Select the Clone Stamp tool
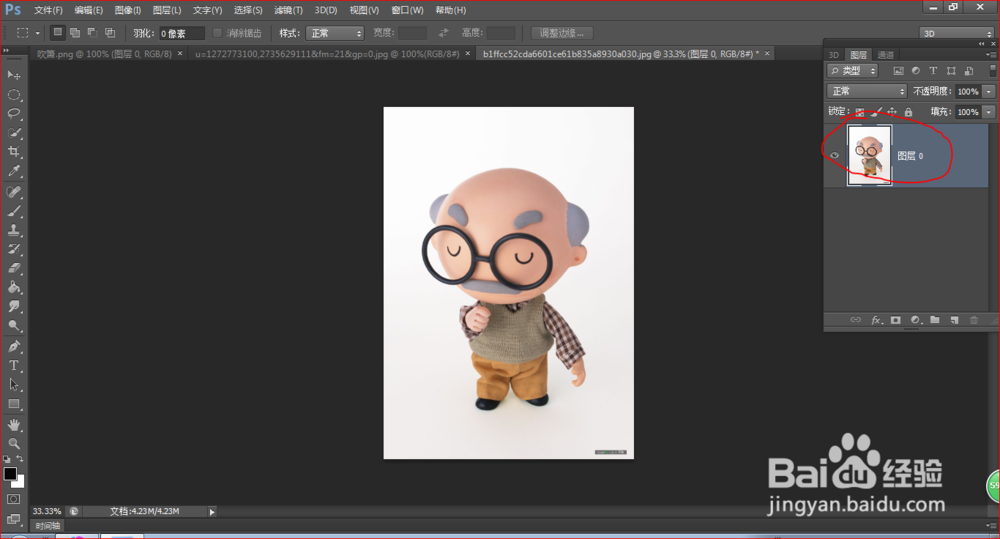The height and width of the screenshot is (539, 1000). tap(13, 230)
